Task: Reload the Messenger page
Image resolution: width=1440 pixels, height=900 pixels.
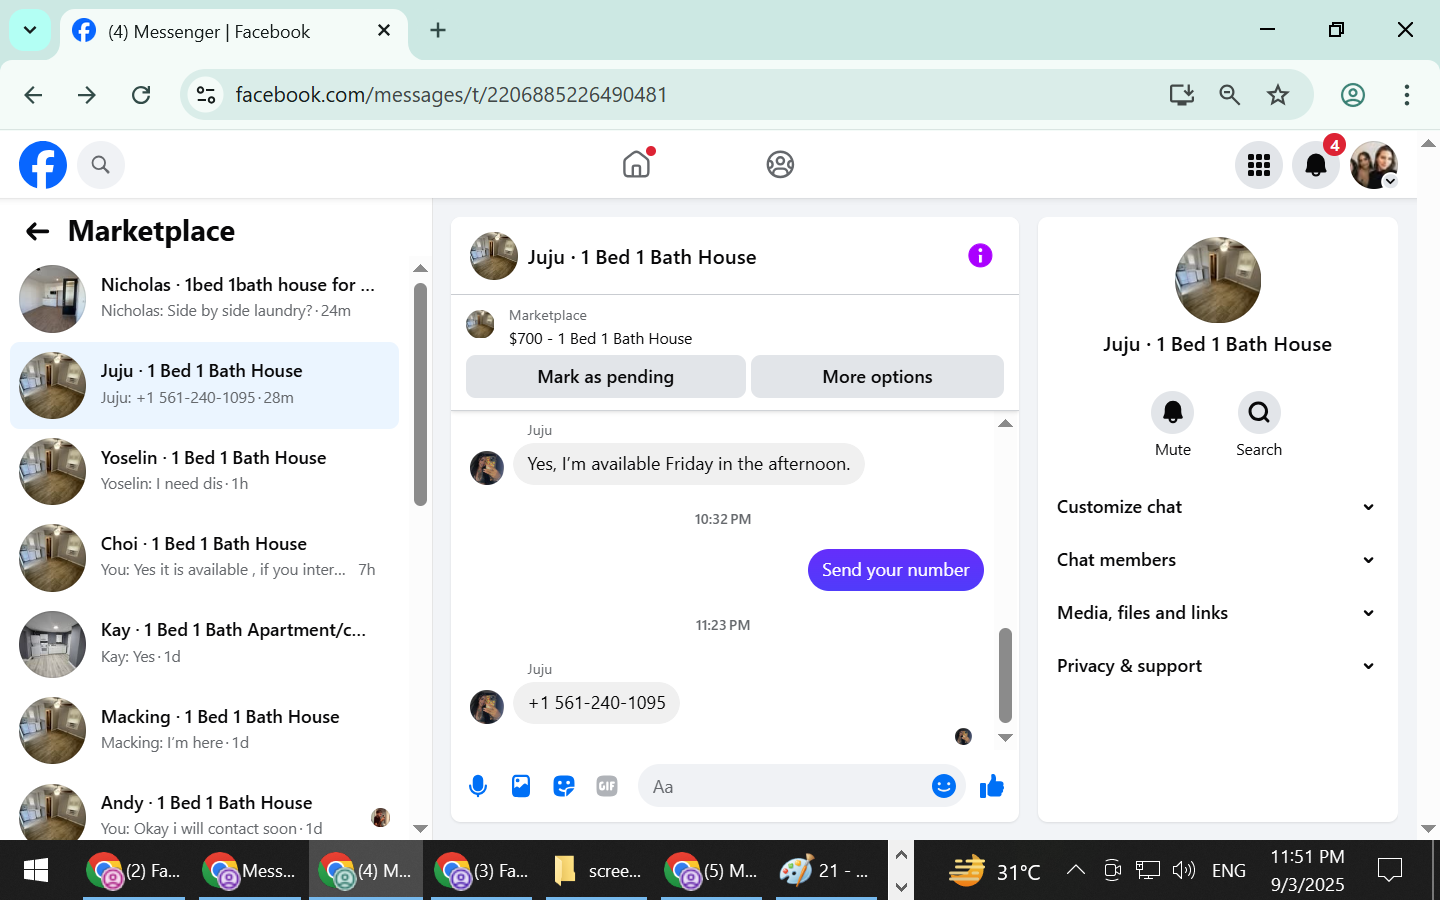Action: point(141,95)
